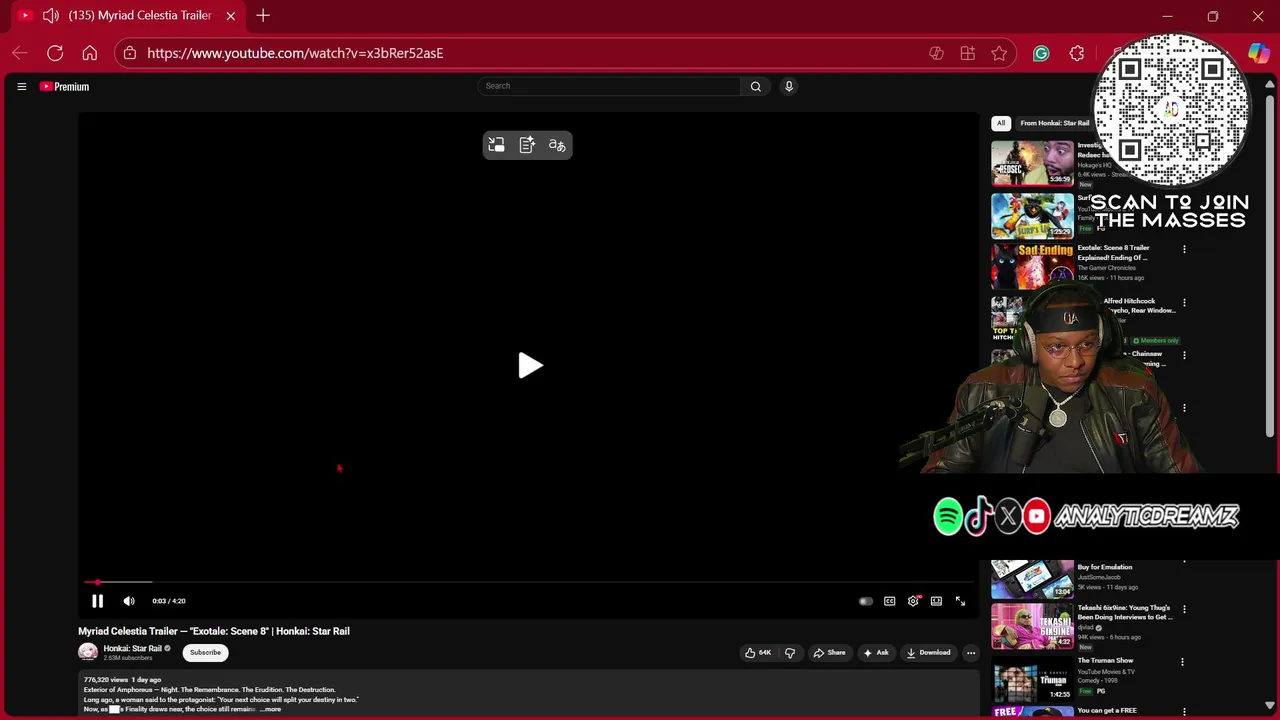1280x720 pixels.
Task: Like the video with thumbs up
Action: (757, 653)
